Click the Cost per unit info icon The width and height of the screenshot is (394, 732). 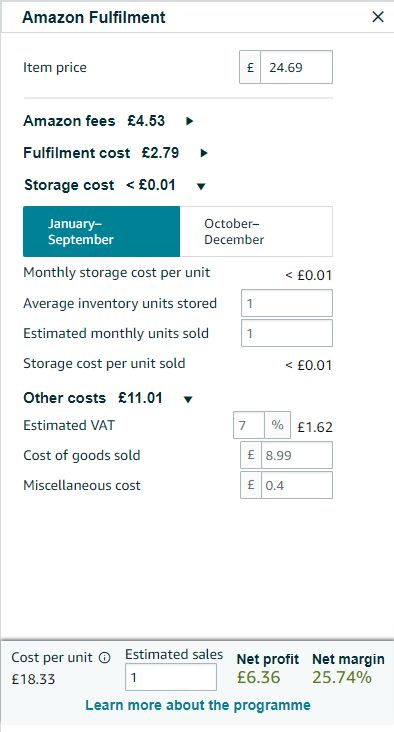[x=105, y=658]
